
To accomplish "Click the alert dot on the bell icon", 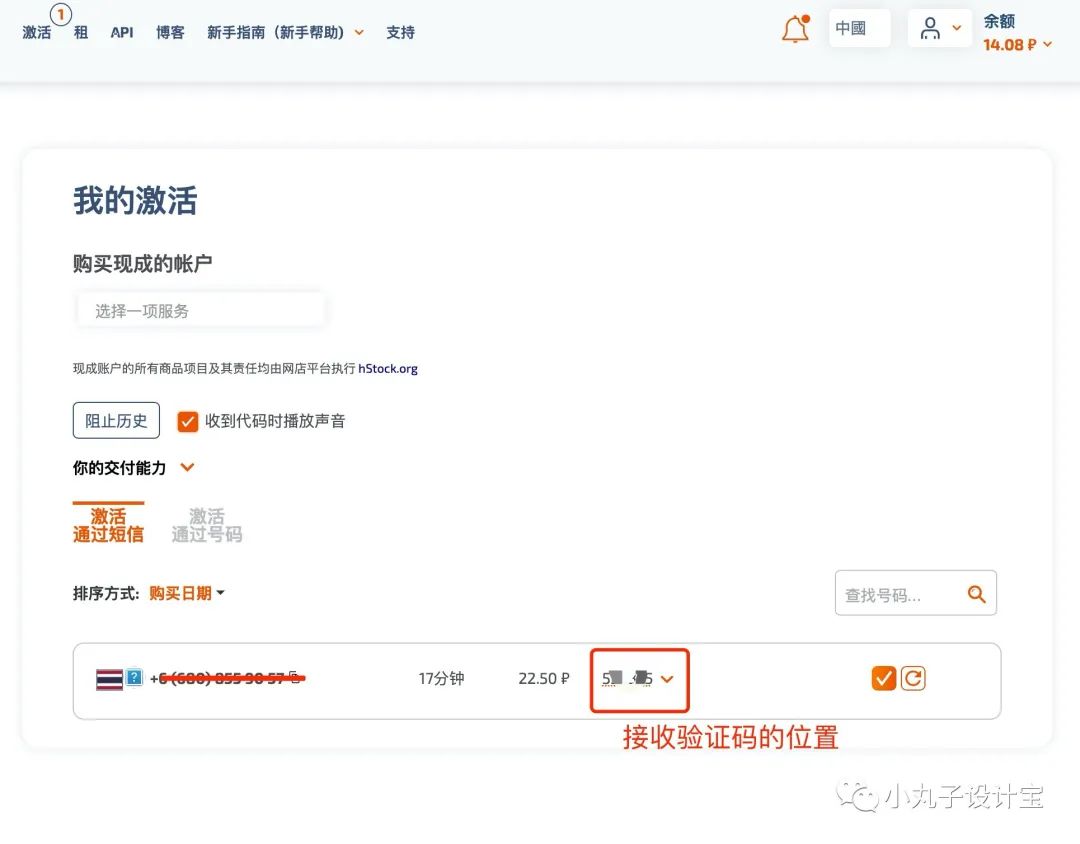I will 804,18.
